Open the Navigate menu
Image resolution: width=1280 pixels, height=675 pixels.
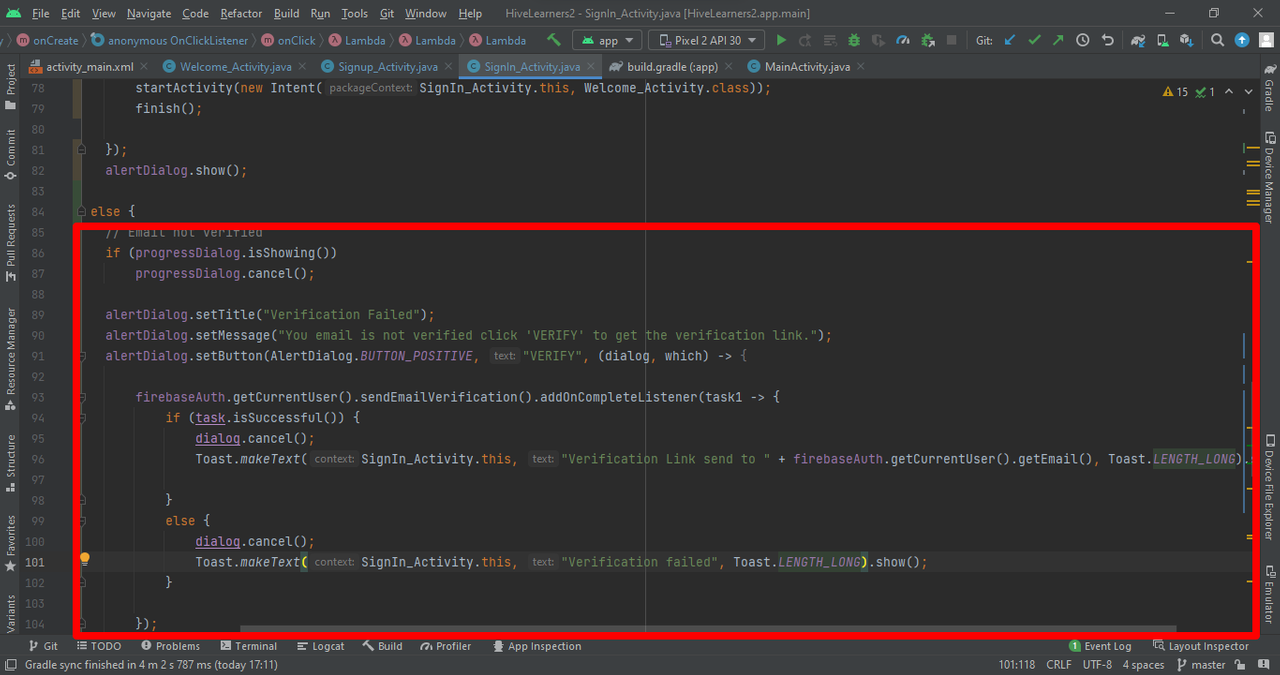149,13
